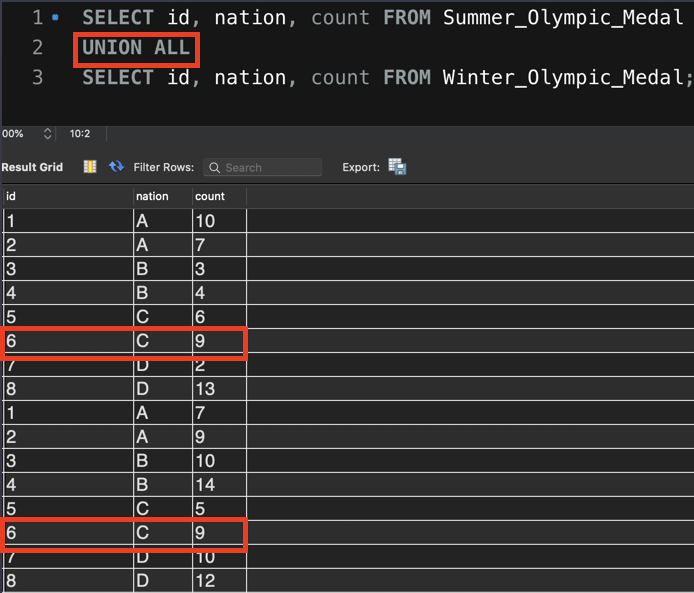The height and width of the screenshot is (593, 694).
Task: Click the export recordset icon
Action: (x=397, y=167)
